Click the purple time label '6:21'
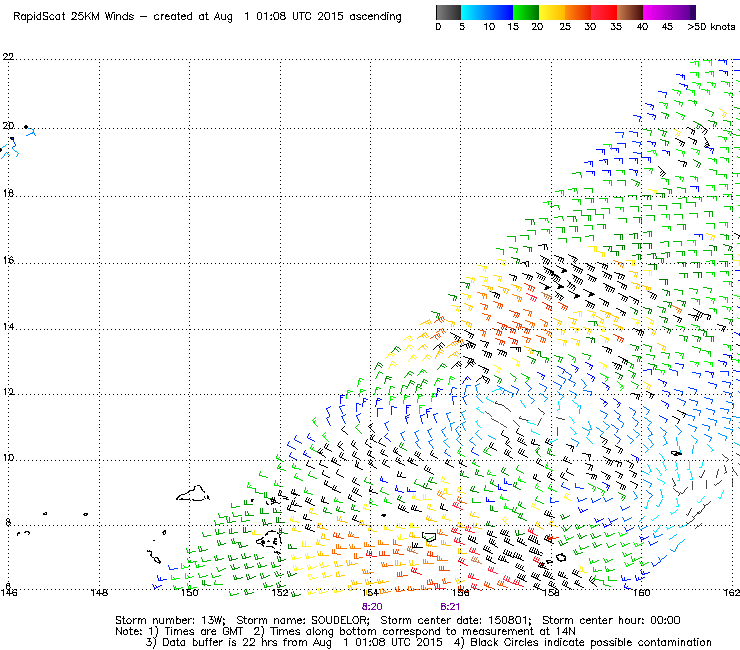This screenshot has height=650, width=740. tap(450, 607)
